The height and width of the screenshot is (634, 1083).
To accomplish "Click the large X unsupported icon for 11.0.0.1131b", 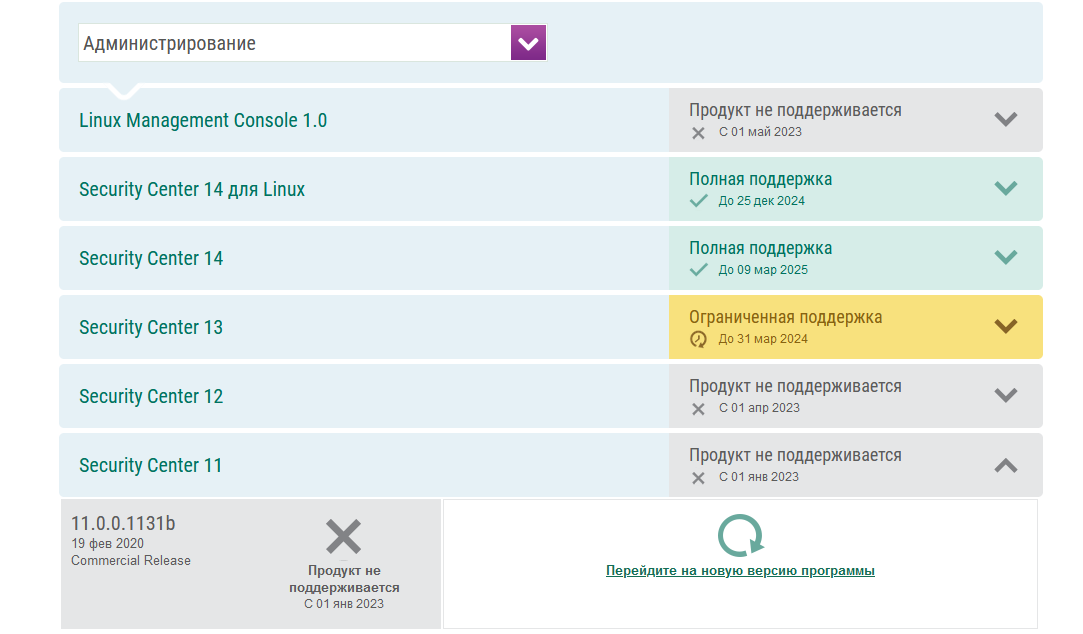I will [x=343, y=537].
